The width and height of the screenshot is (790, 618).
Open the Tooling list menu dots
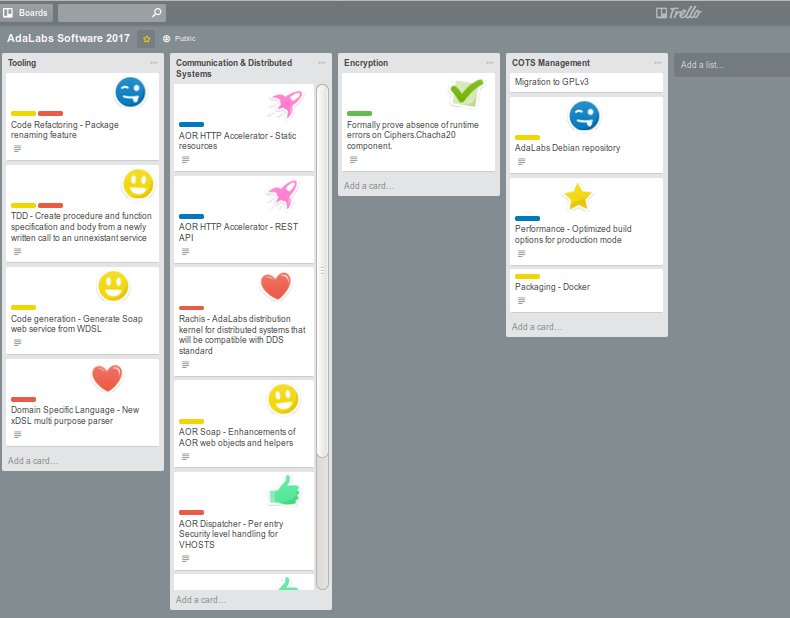pyautogui.click(x=153, y=63)
